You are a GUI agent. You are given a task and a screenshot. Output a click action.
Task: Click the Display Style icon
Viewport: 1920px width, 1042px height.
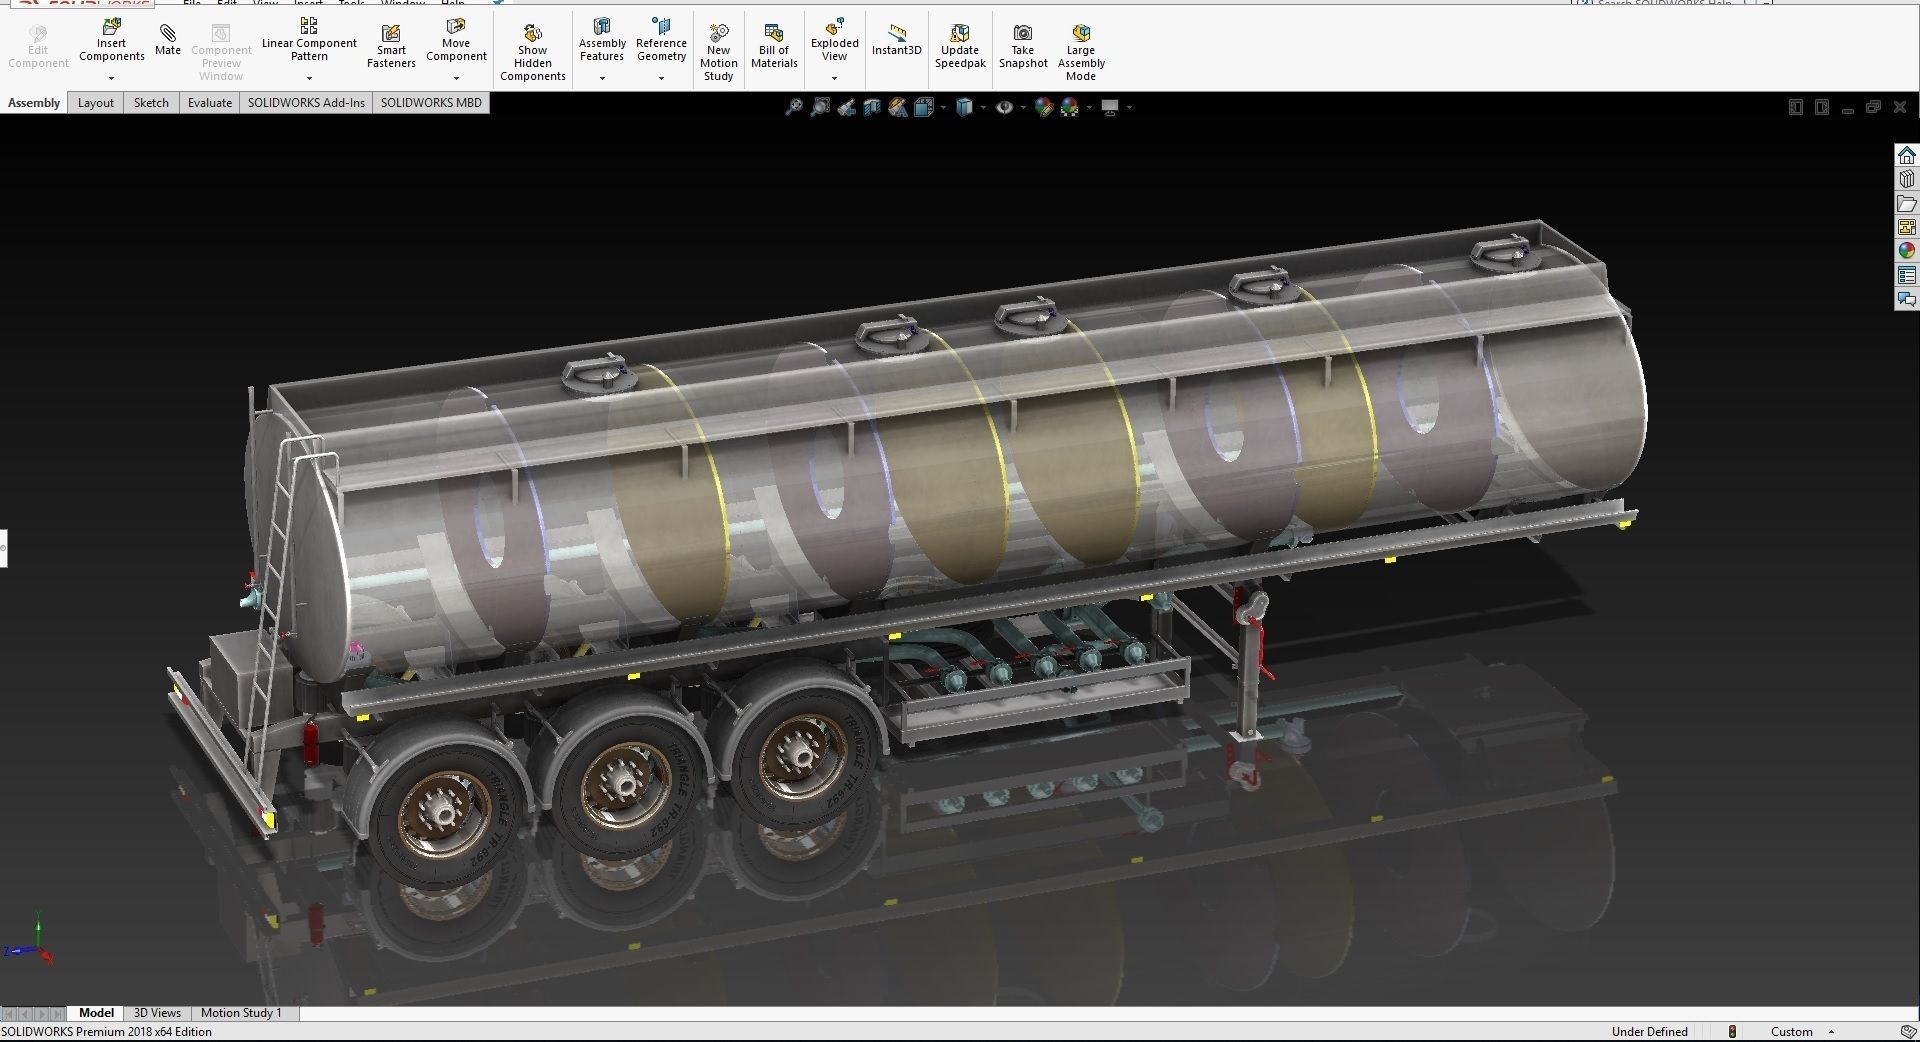tap(965, 107)
